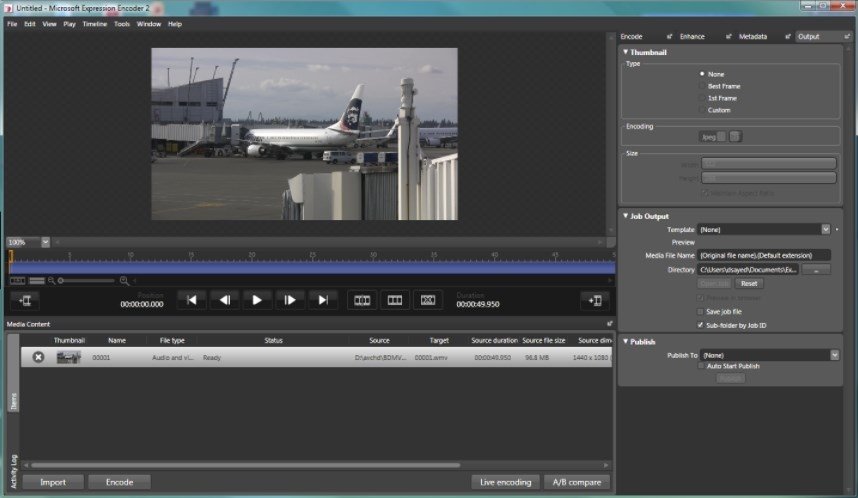Click the middle clip edit icon with three frames
Viewport: 858px width, 498px height.
pos(395,300)
